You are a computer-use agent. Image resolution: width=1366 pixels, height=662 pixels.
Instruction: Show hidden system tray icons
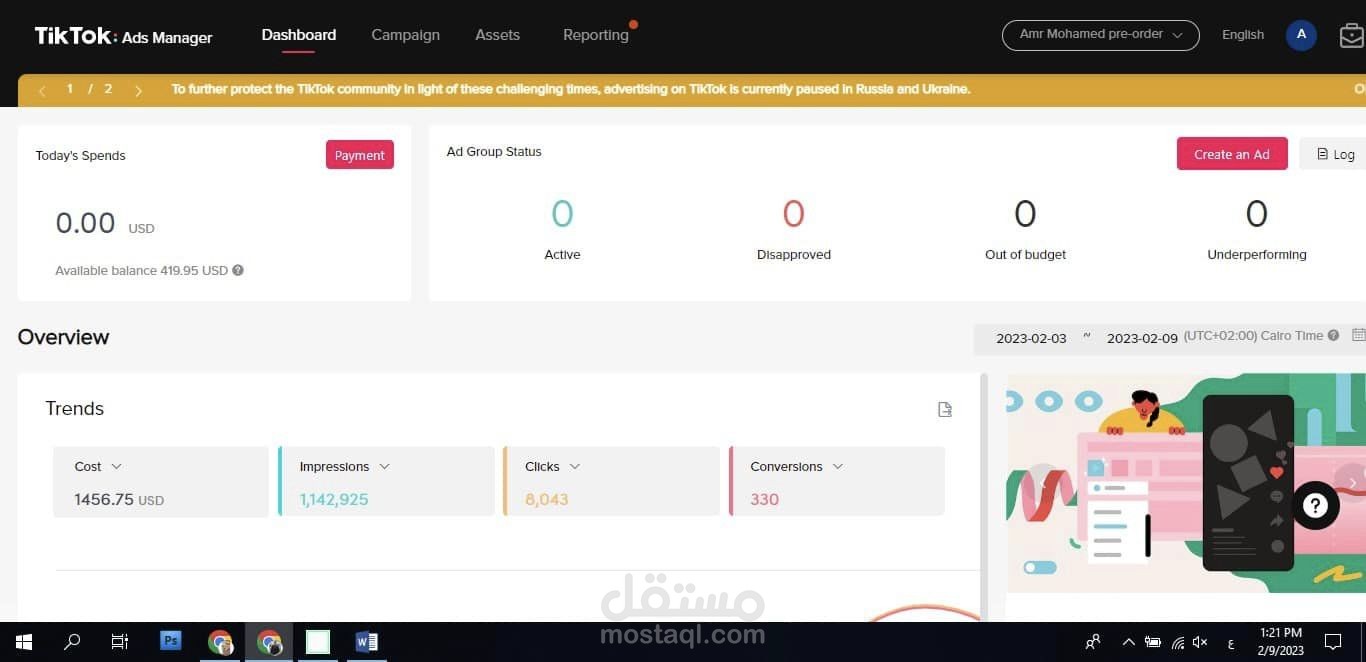1129,642
